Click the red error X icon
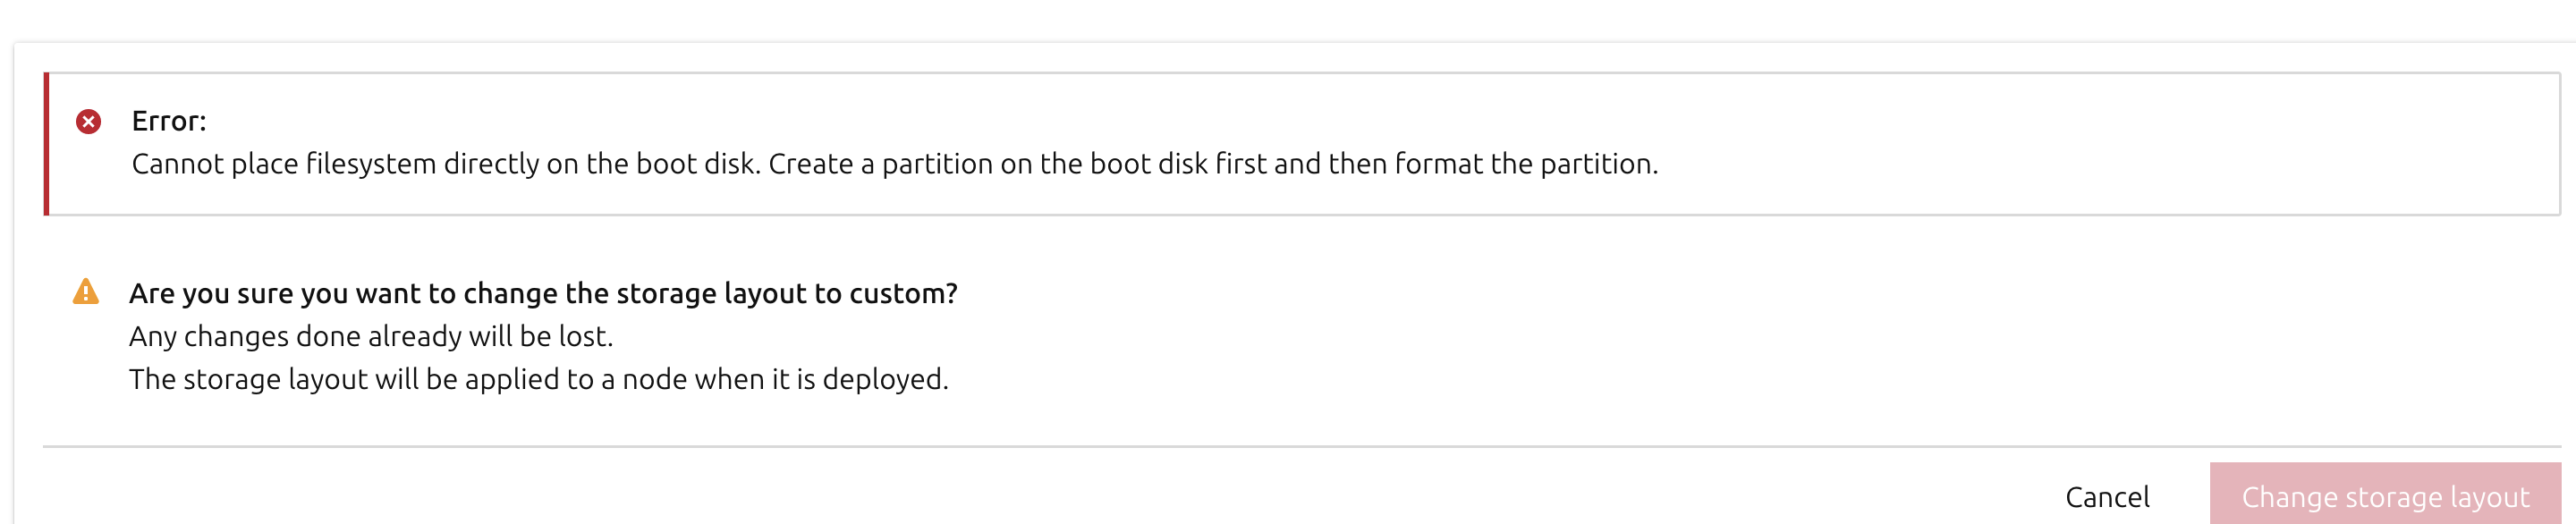Viewport: 2576px width, 524px height. tap(88, 122)
